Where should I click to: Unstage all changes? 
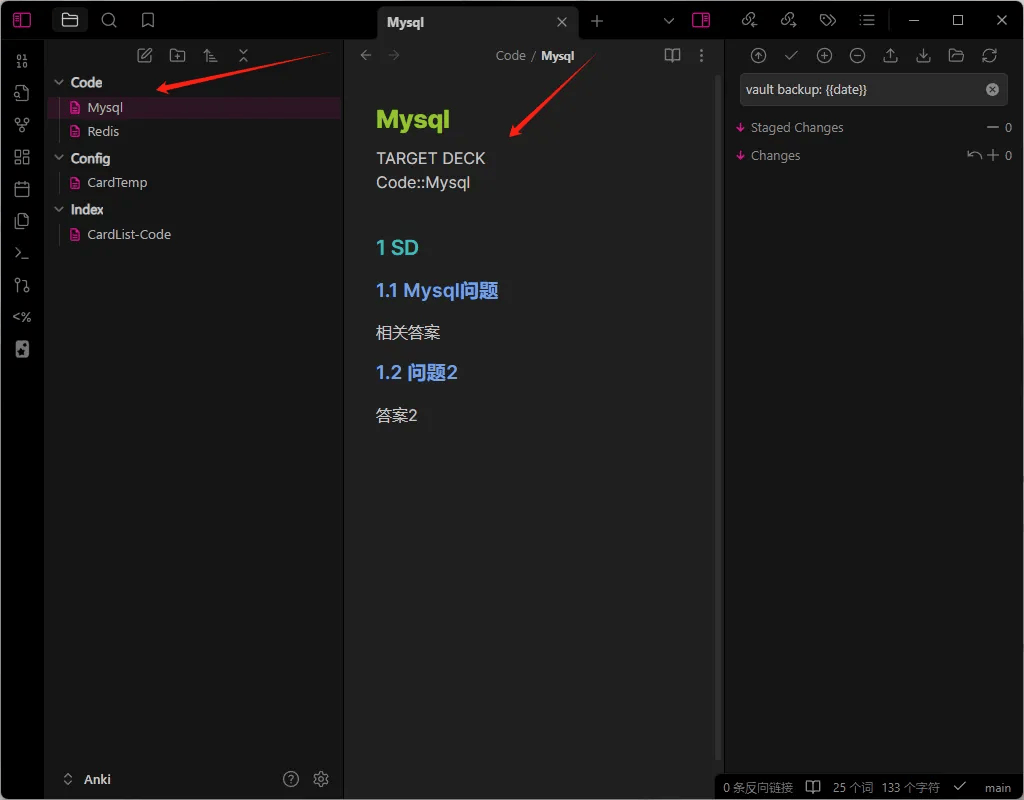tap(857, 56)
